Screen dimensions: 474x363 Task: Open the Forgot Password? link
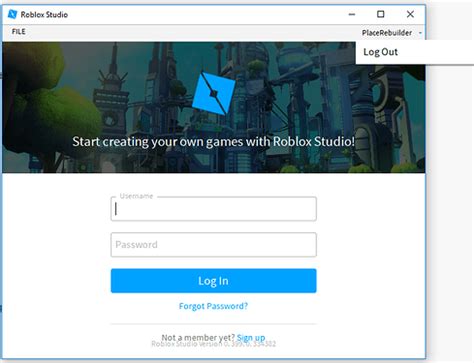(x=213, y=306)
